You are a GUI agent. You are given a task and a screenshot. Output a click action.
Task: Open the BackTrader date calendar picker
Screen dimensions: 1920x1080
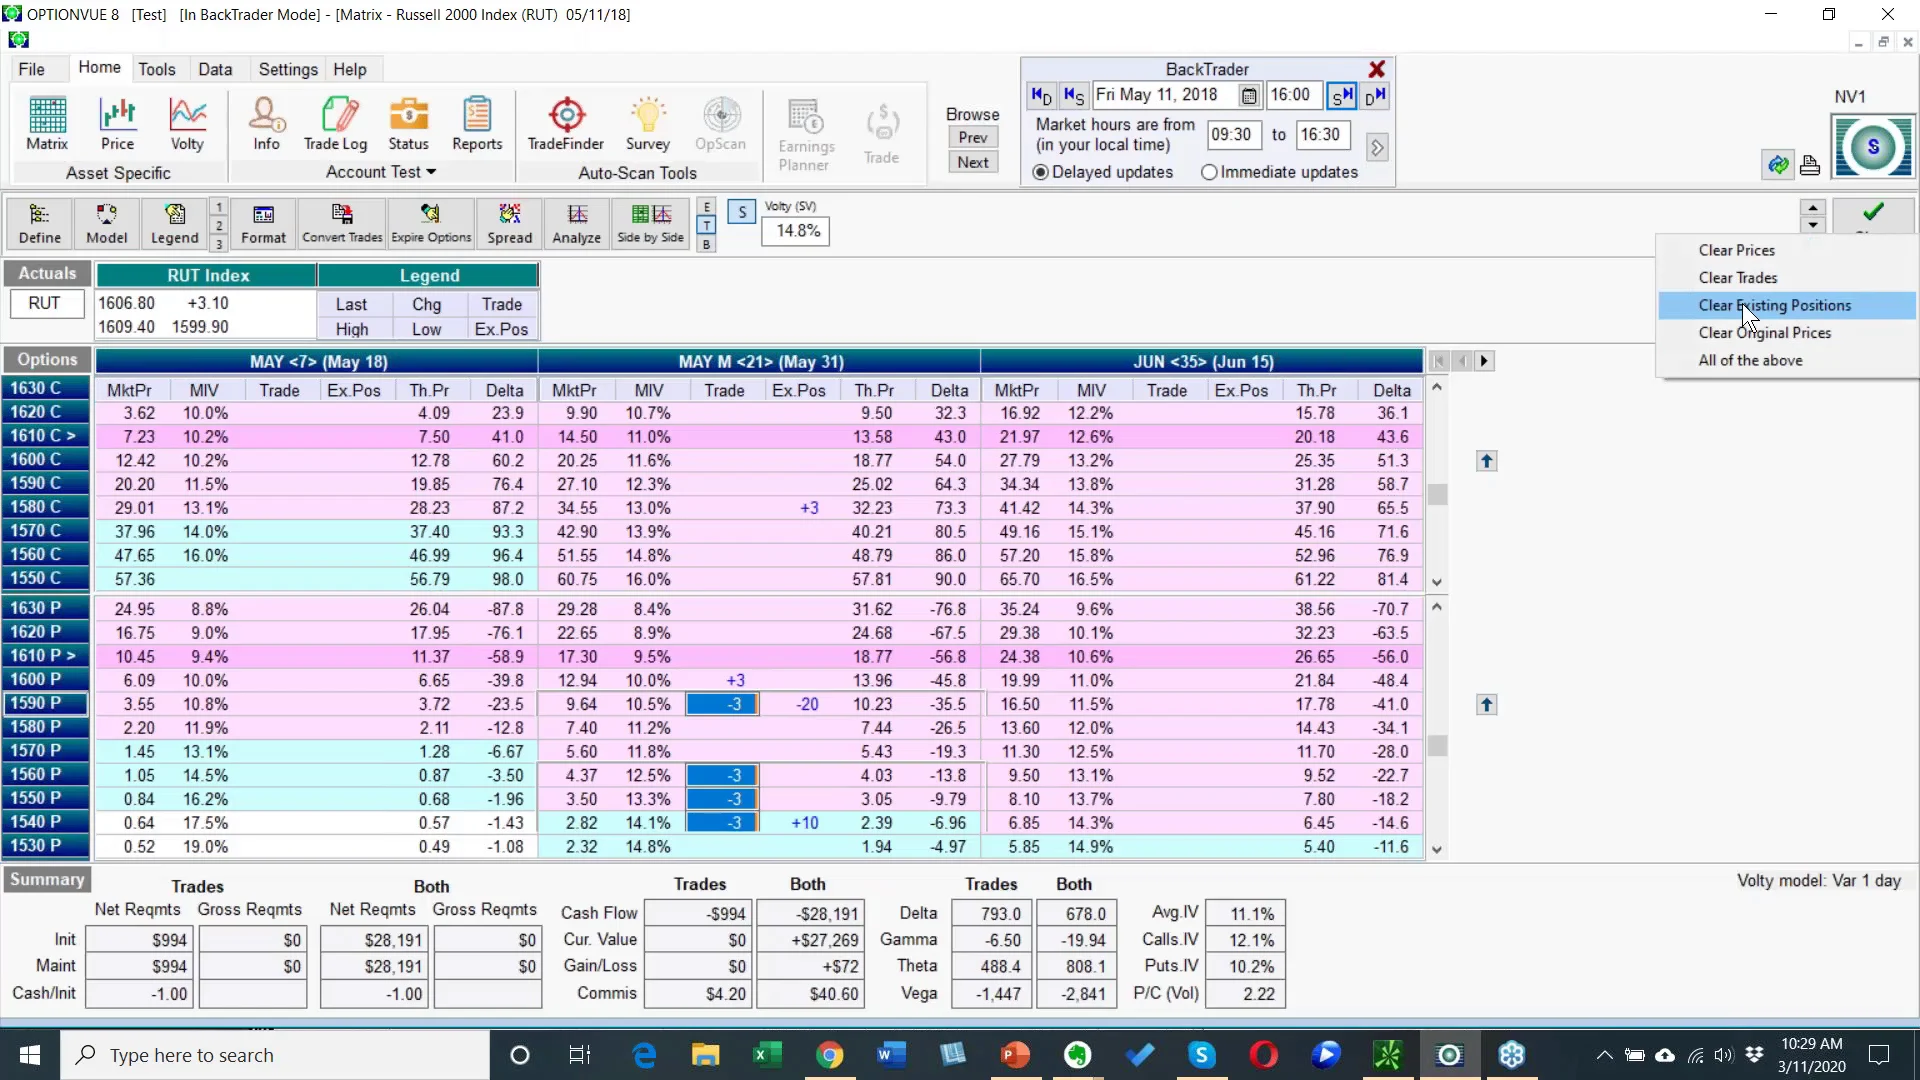1249,96
